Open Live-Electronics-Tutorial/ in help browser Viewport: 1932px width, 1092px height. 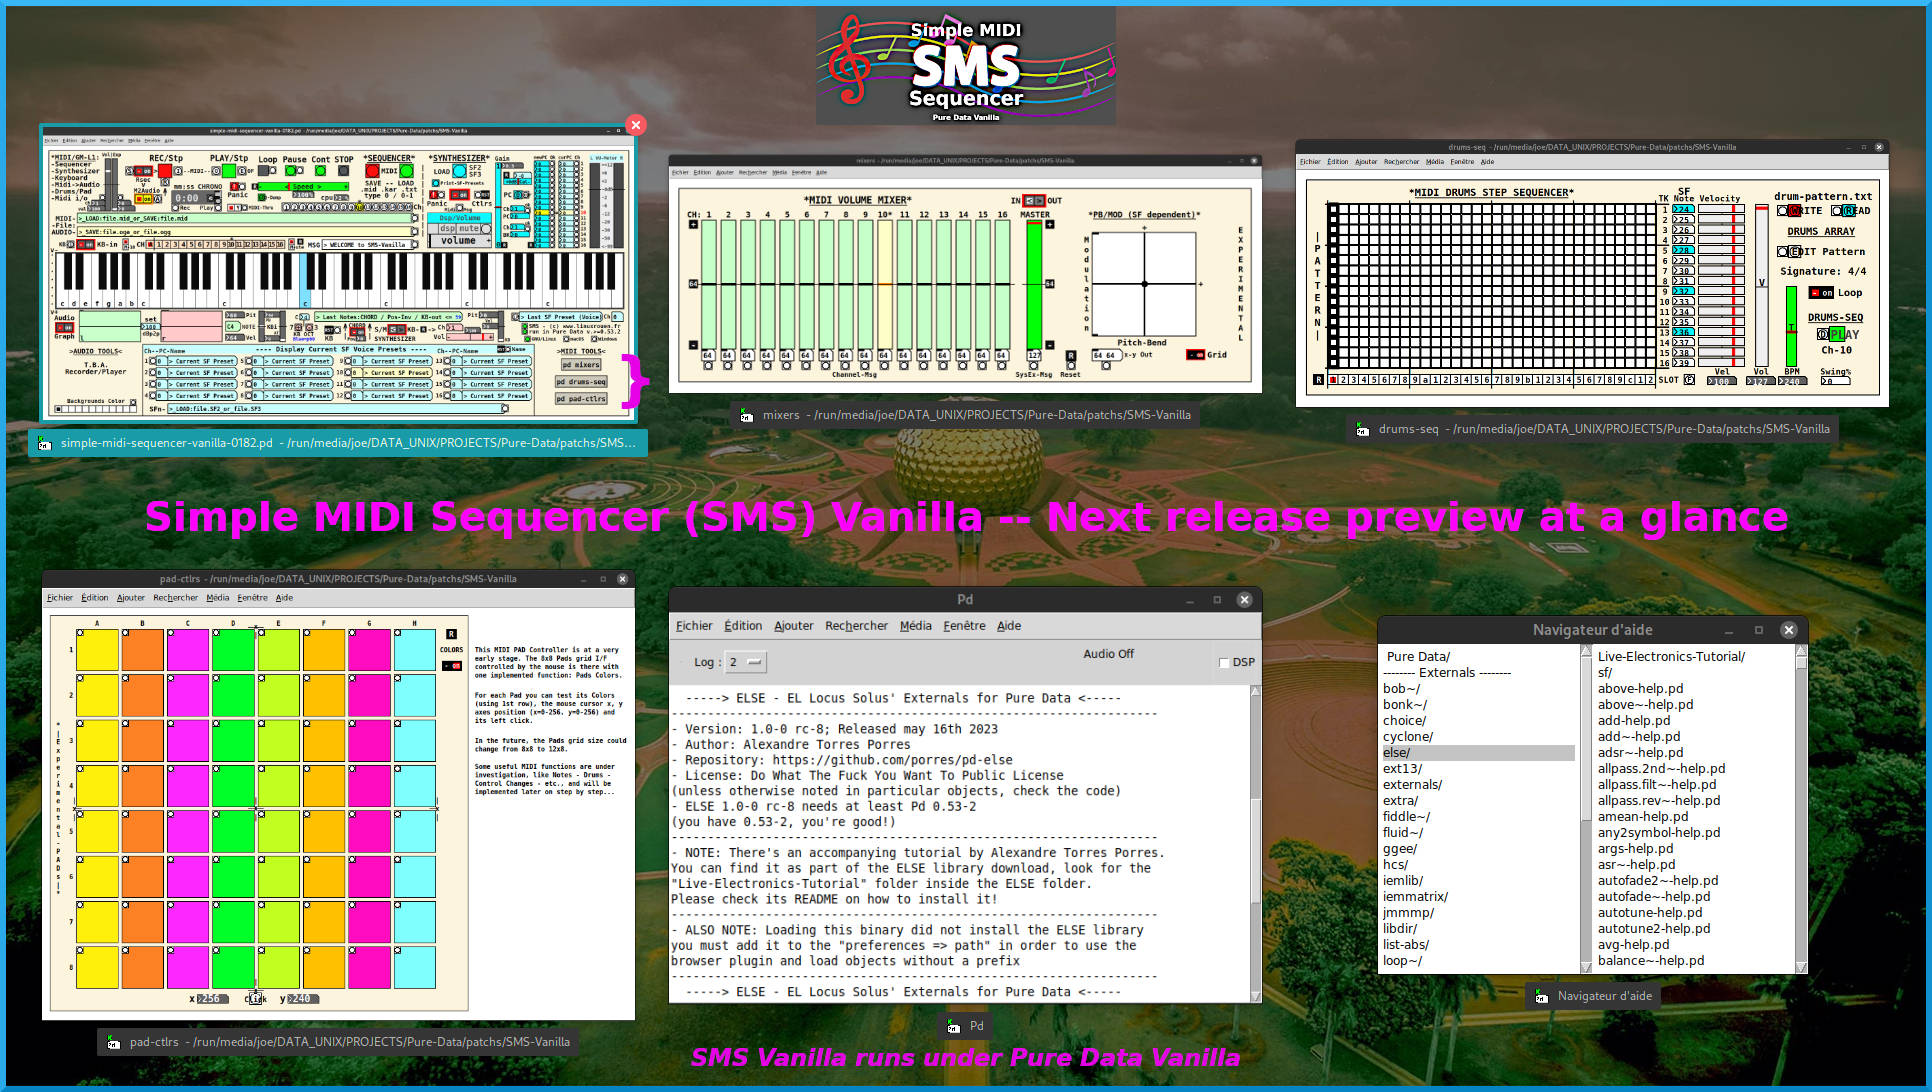1671,657
